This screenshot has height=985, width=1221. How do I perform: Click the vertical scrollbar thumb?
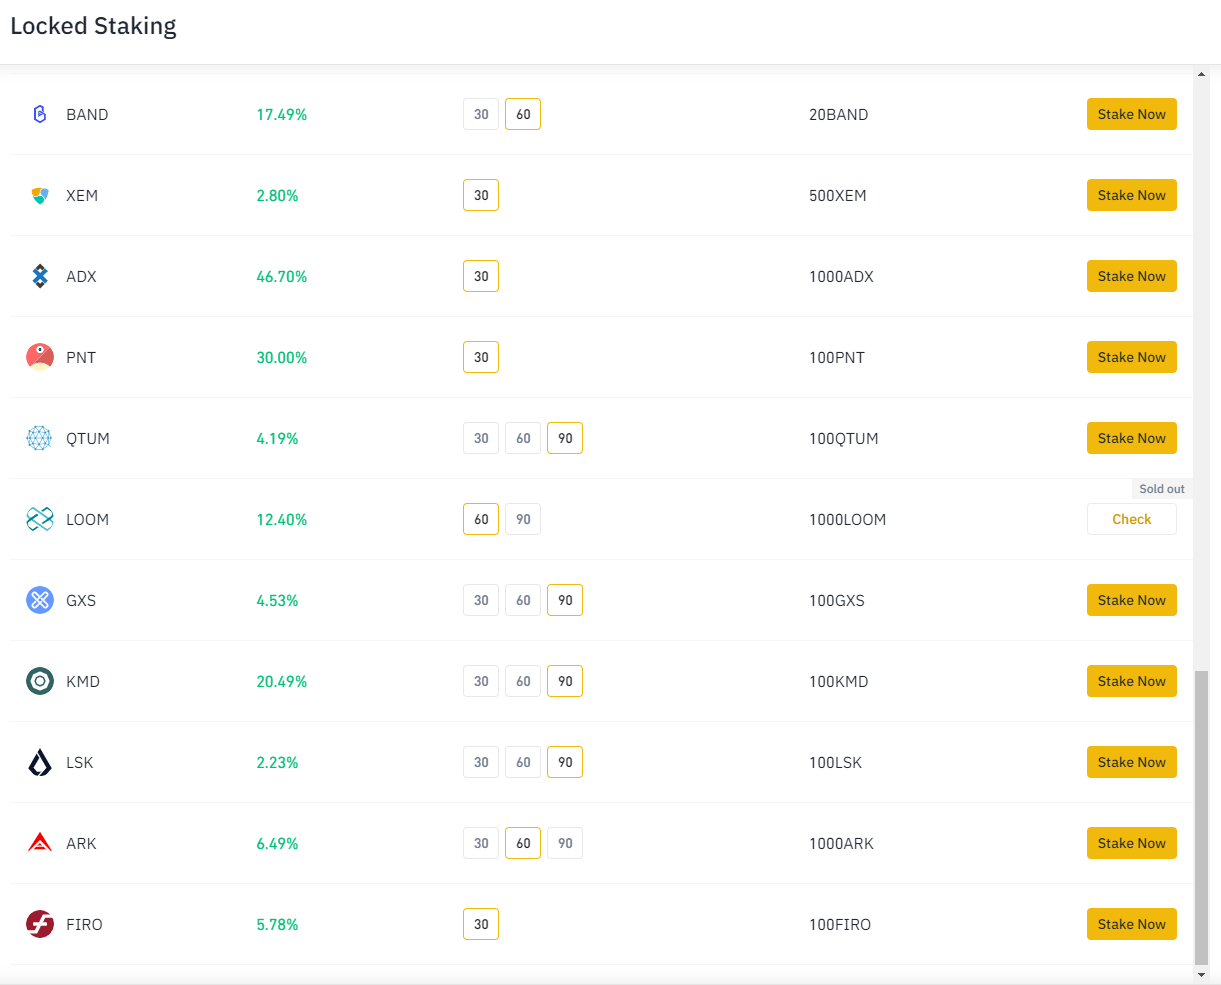point(1201,817)
